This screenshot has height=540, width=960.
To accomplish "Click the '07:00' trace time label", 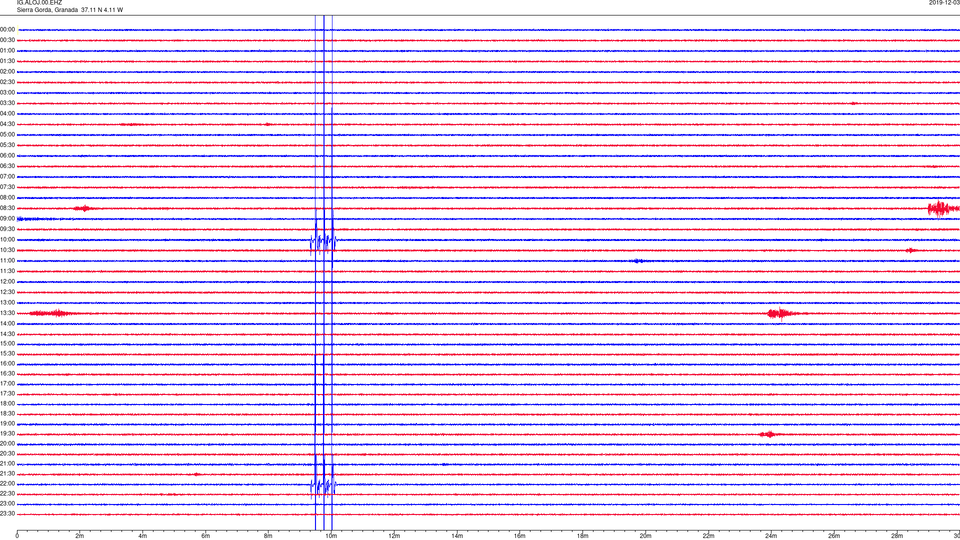I will pyautogui.click(x=7, y=177).
